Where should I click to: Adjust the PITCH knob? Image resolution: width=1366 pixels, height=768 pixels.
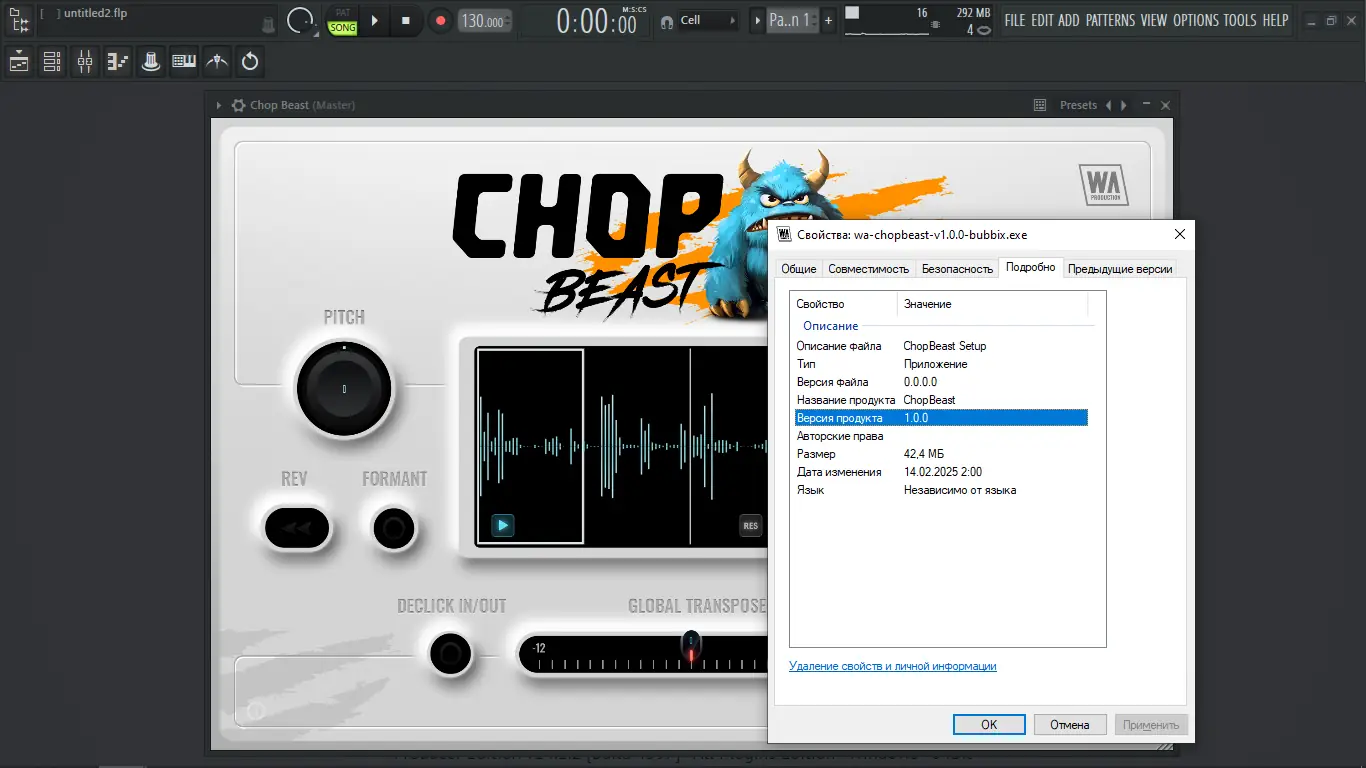pos(344,388)
